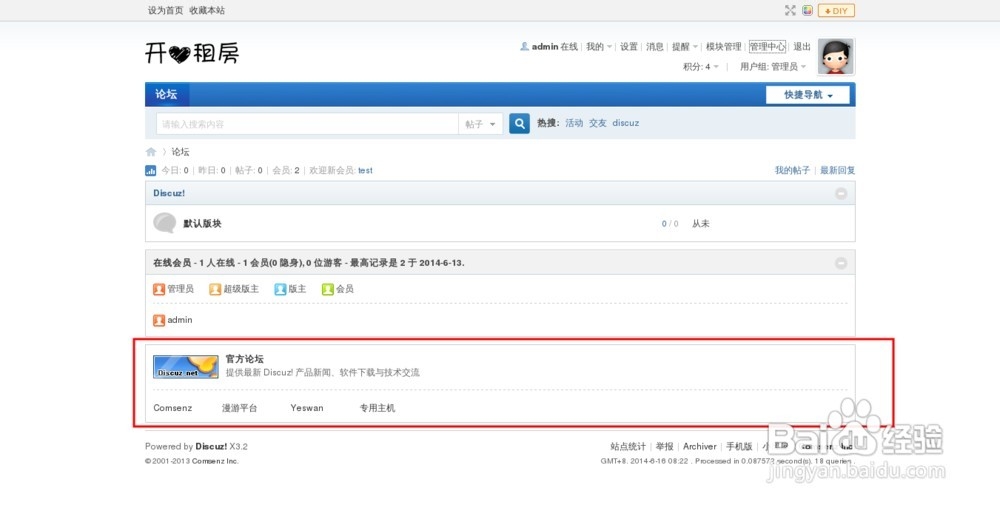Click the home icon in the breadcrumb
The width and height of the screenshot is (1000, 505).
[x=151, y=152]
